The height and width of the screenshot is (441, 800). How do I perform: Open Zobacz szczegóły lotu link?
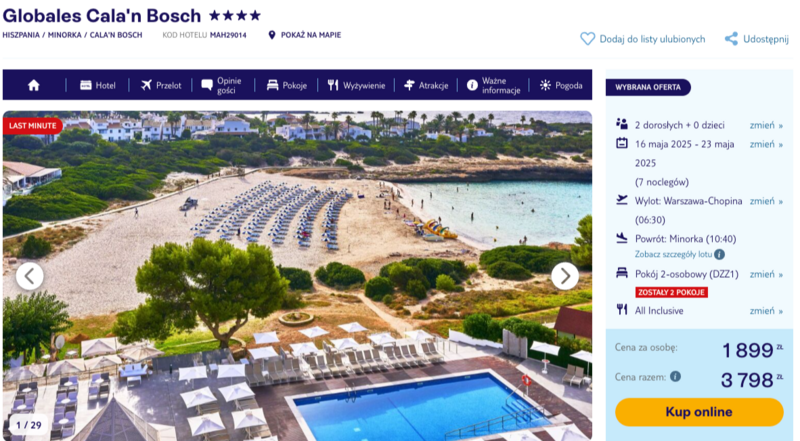[x=673, y=254]
